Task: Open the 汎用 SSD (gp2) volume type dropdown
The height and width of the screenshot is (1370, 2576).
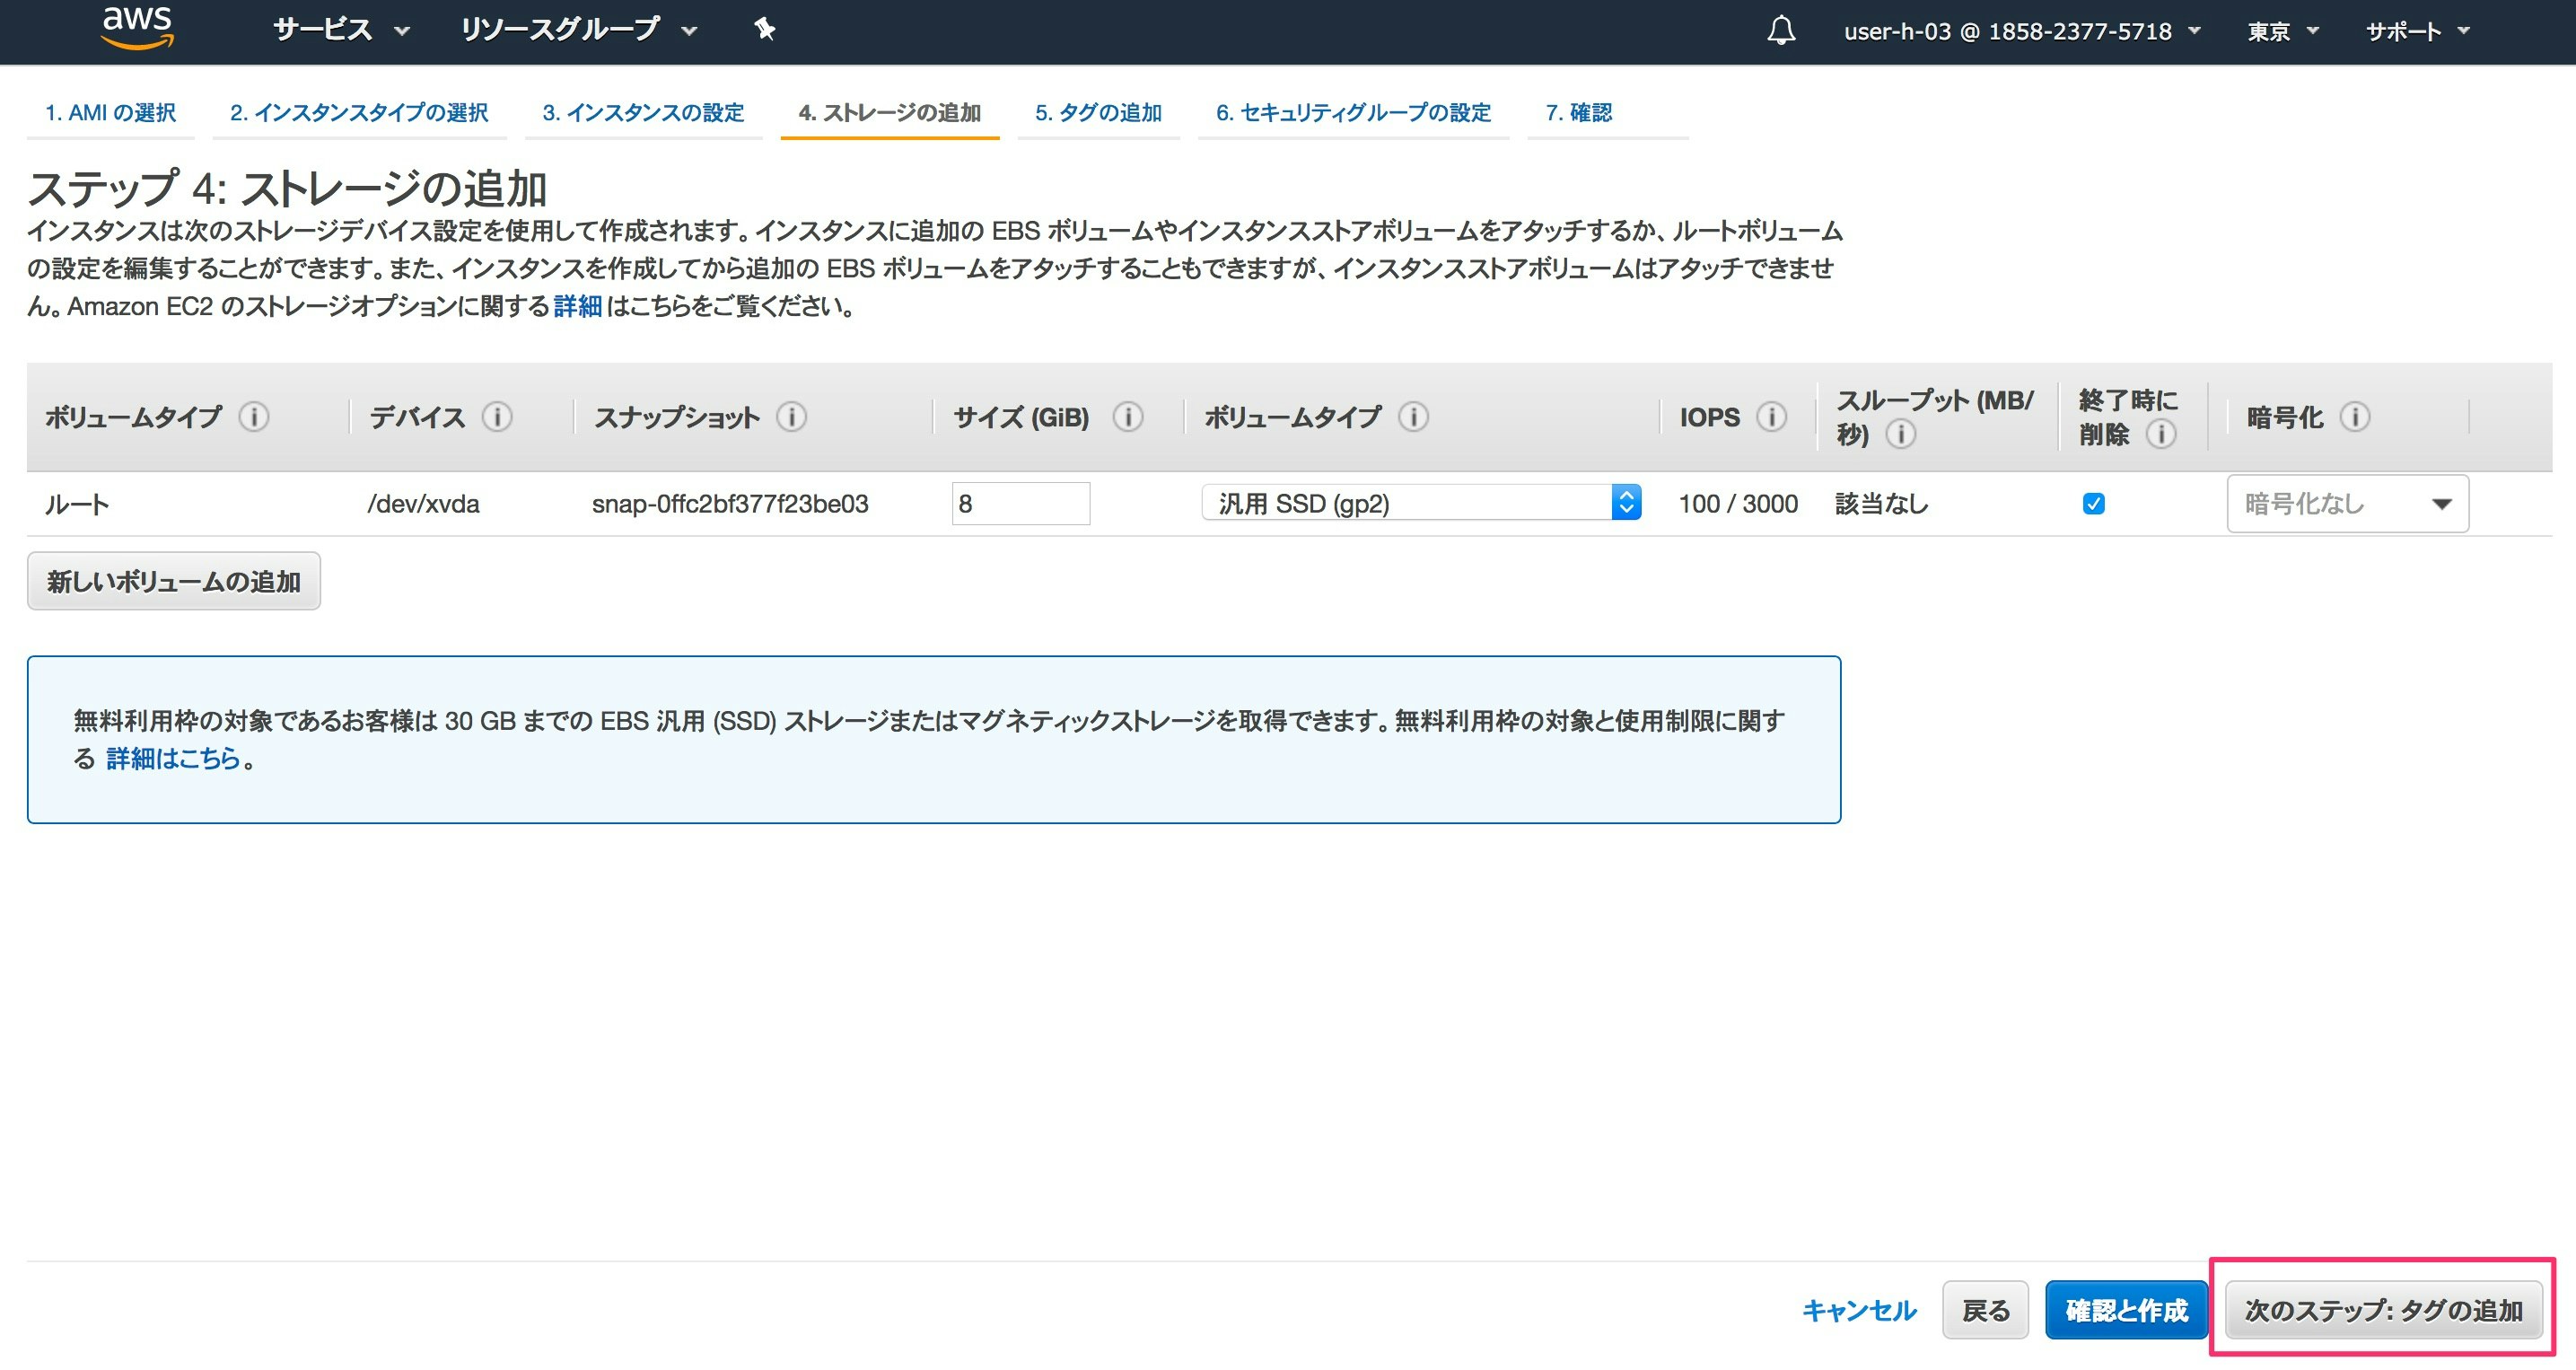Action: pos(1419,503)
